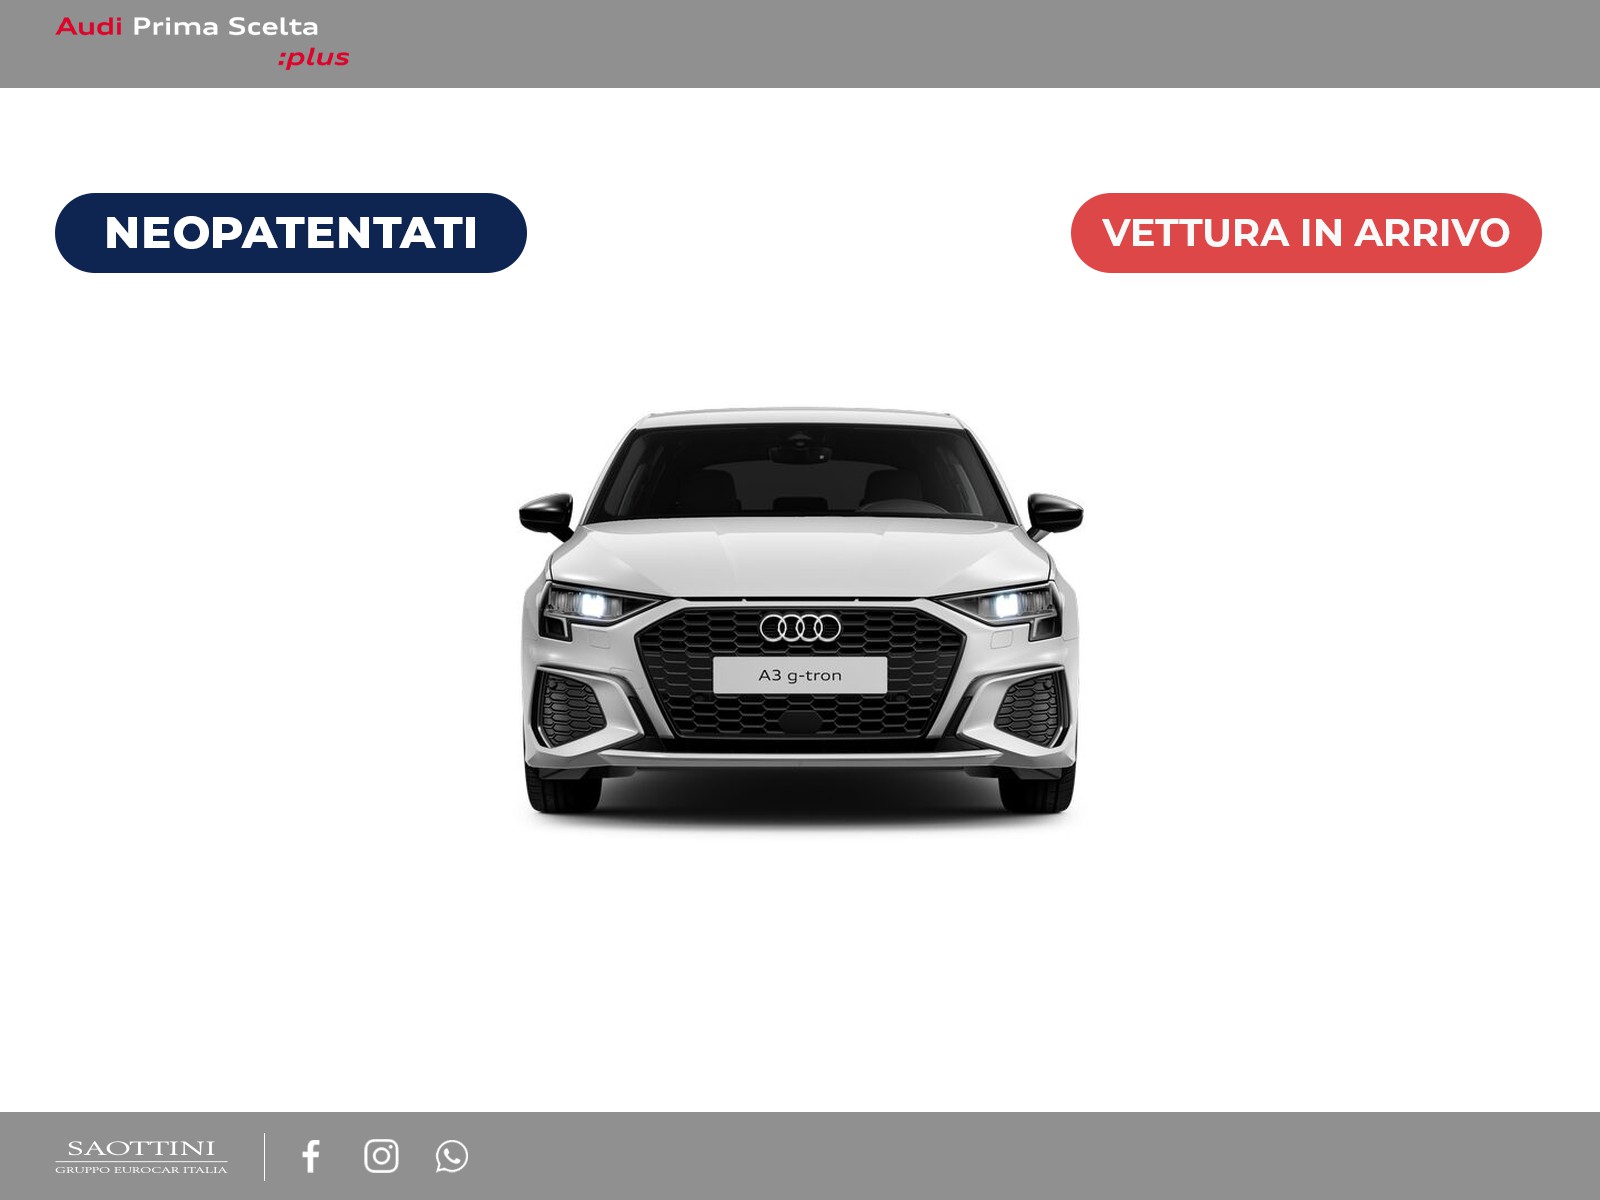Click the Audi four-rings emblem on grille
This screenshot has width=1600, height=1200.
(x=800, y=628)
